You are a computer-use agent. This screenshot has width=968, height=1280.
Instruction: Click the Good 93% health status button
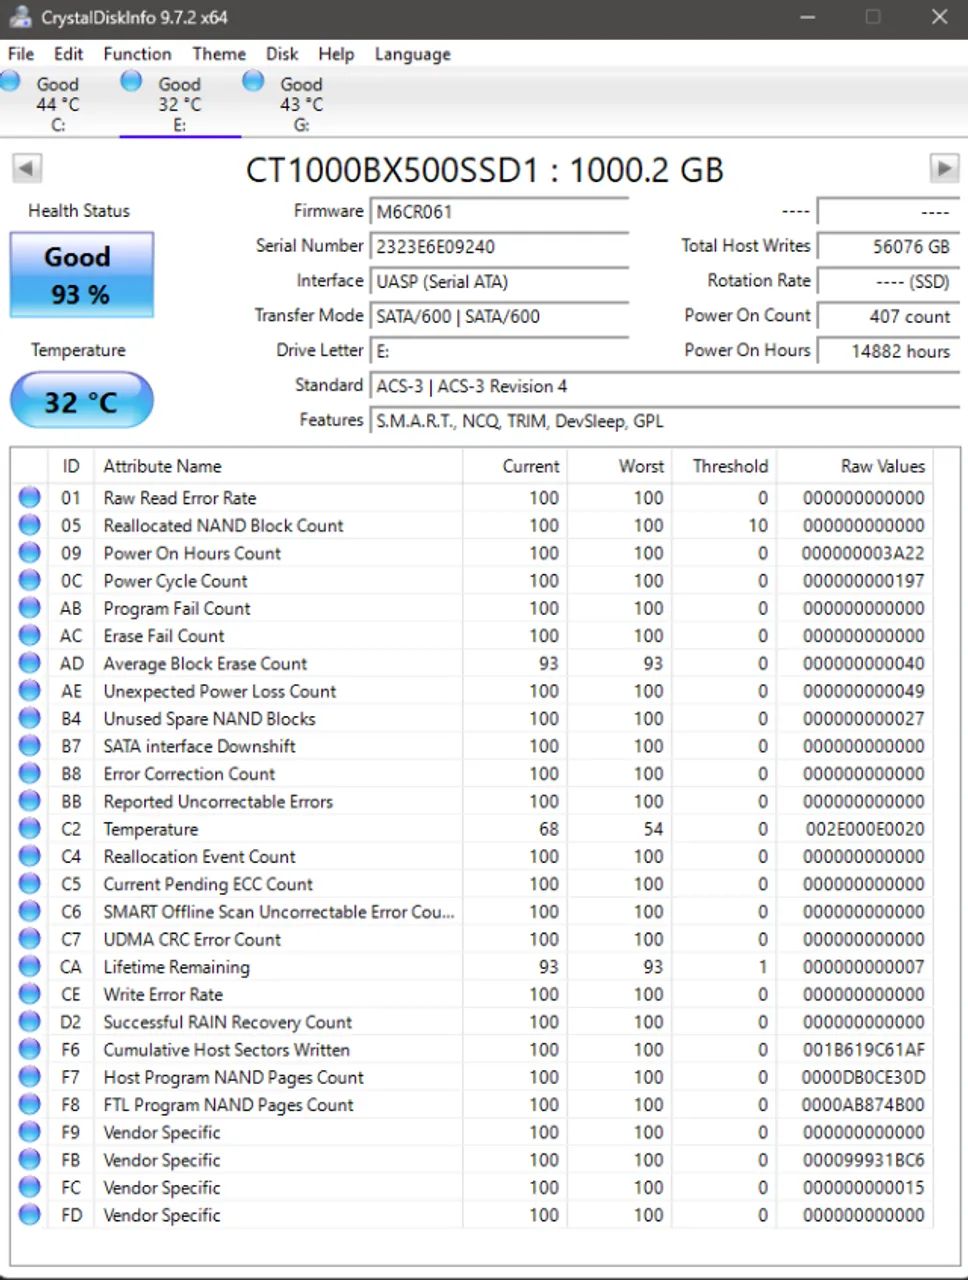(80, 274)
